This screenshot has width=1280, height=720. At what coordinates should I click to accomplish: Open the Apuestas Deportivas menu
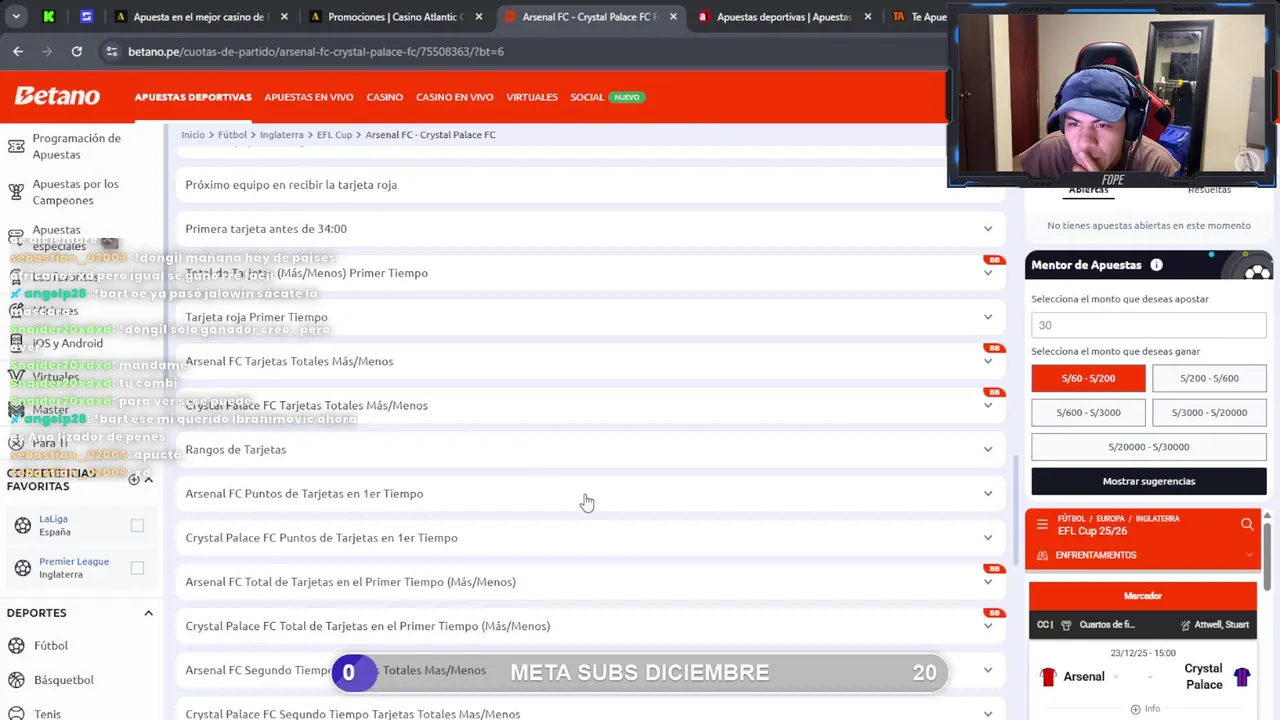point(193,97)
